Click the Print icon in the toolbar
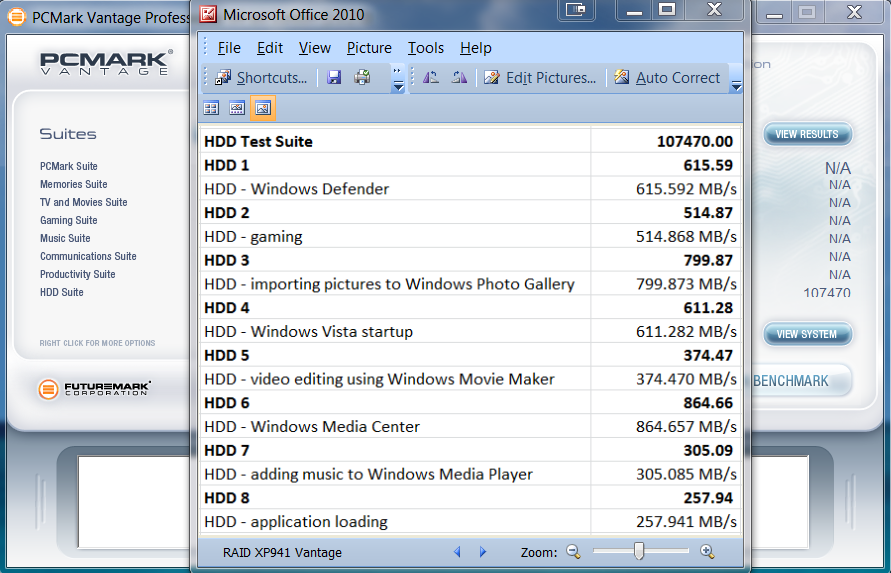The height and width of the screenshot is (573, 891). 362,78
